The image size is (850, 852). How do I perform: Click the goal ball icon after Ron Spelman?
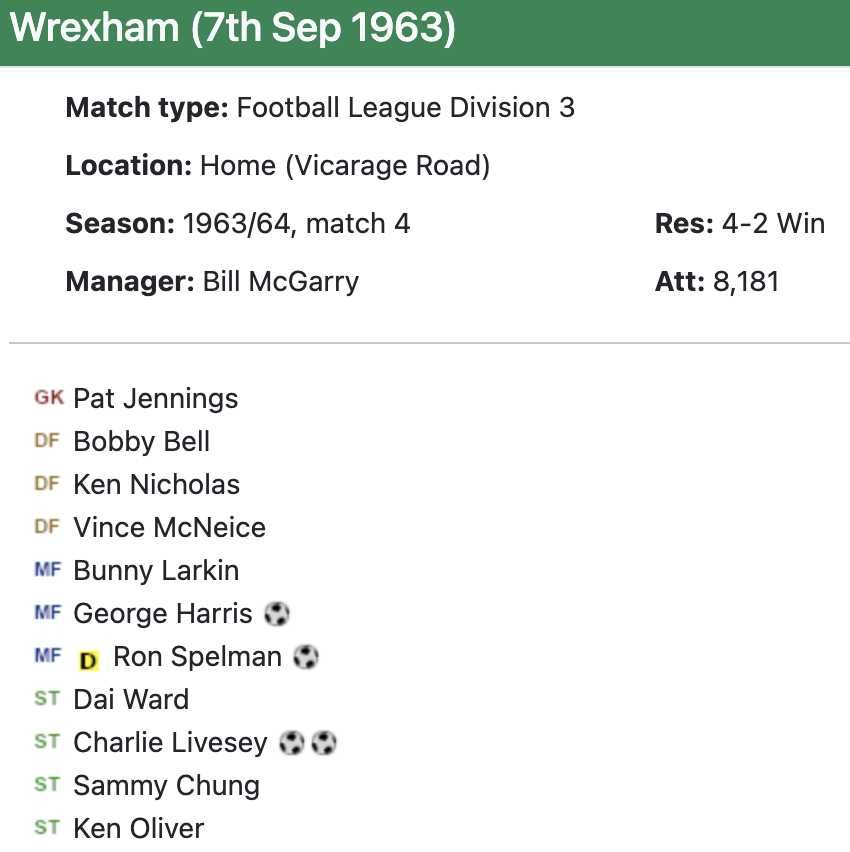pyautogui.click(x=306, y=656)
